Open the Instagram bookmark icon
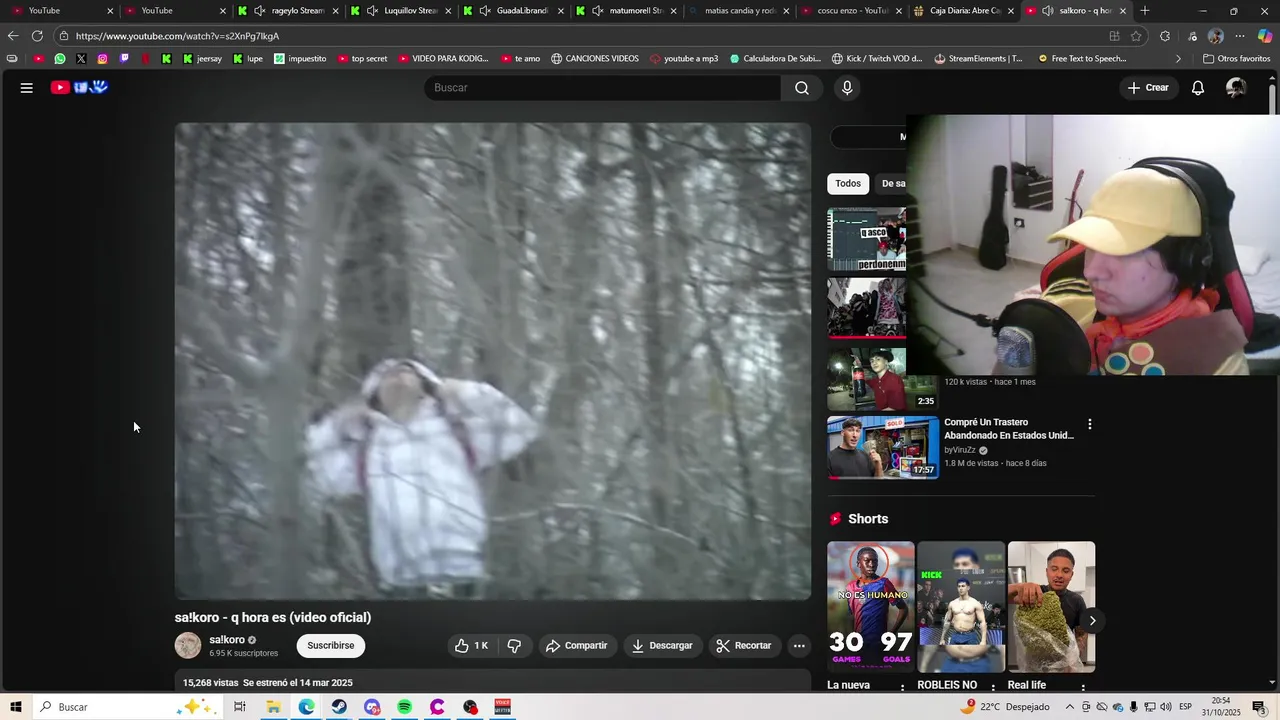The width and height of the screenshot is (1280, 720). [102, 59]
